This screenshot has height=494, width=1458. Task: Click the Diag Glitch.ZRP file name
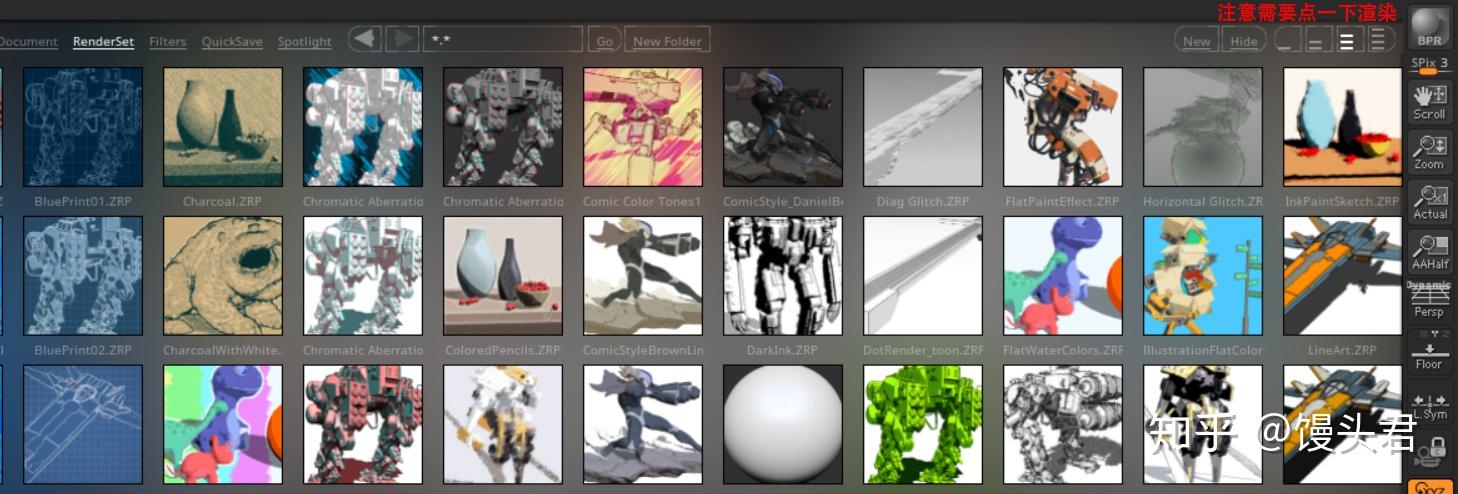[923, 202]
